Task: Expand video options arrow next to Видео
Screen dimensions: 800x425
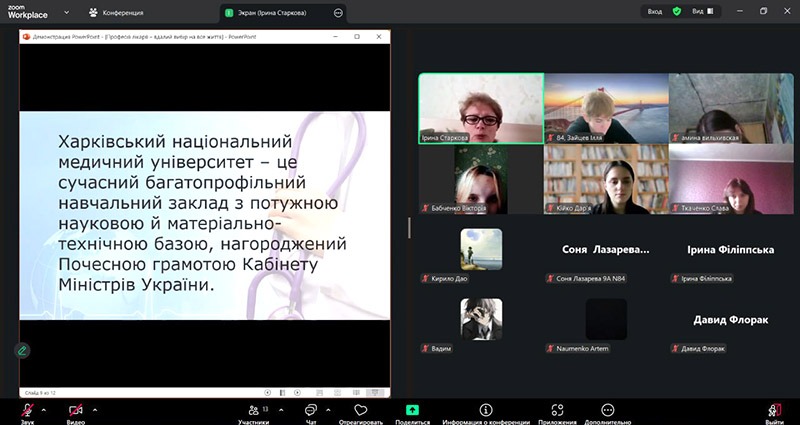Action: click(x=95, y=409)
